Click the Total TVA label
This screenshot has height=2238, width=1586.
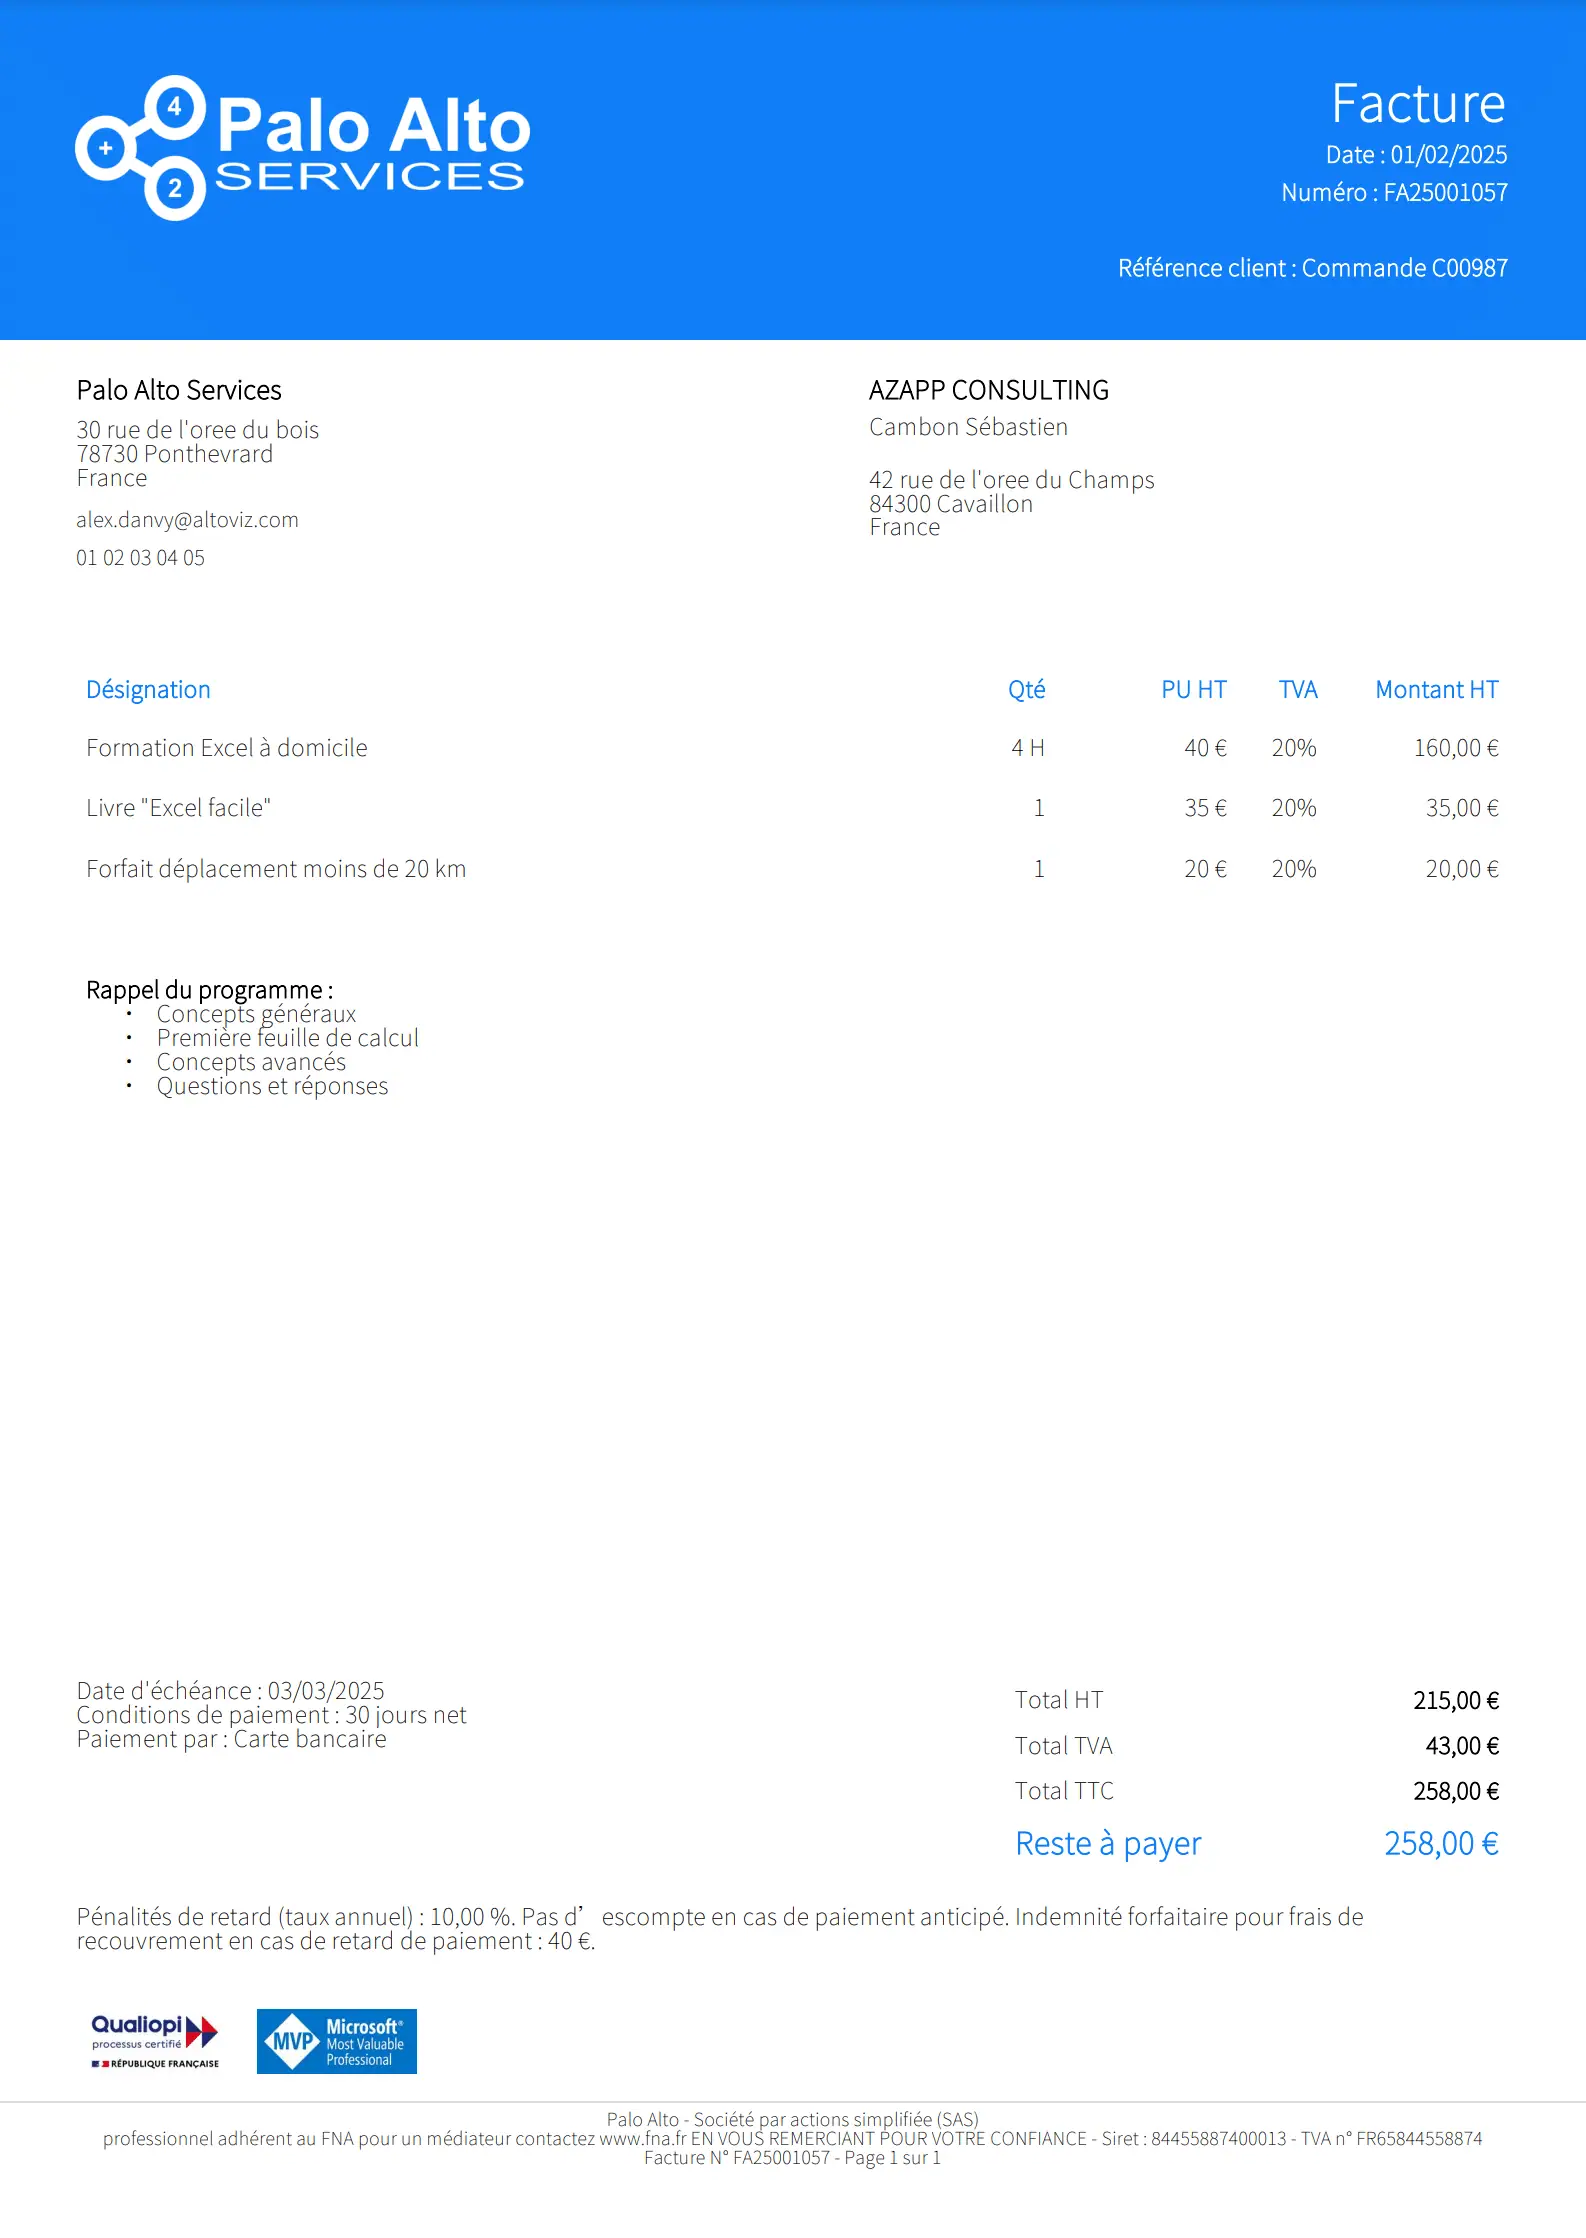click(x=1064, y=1746)
